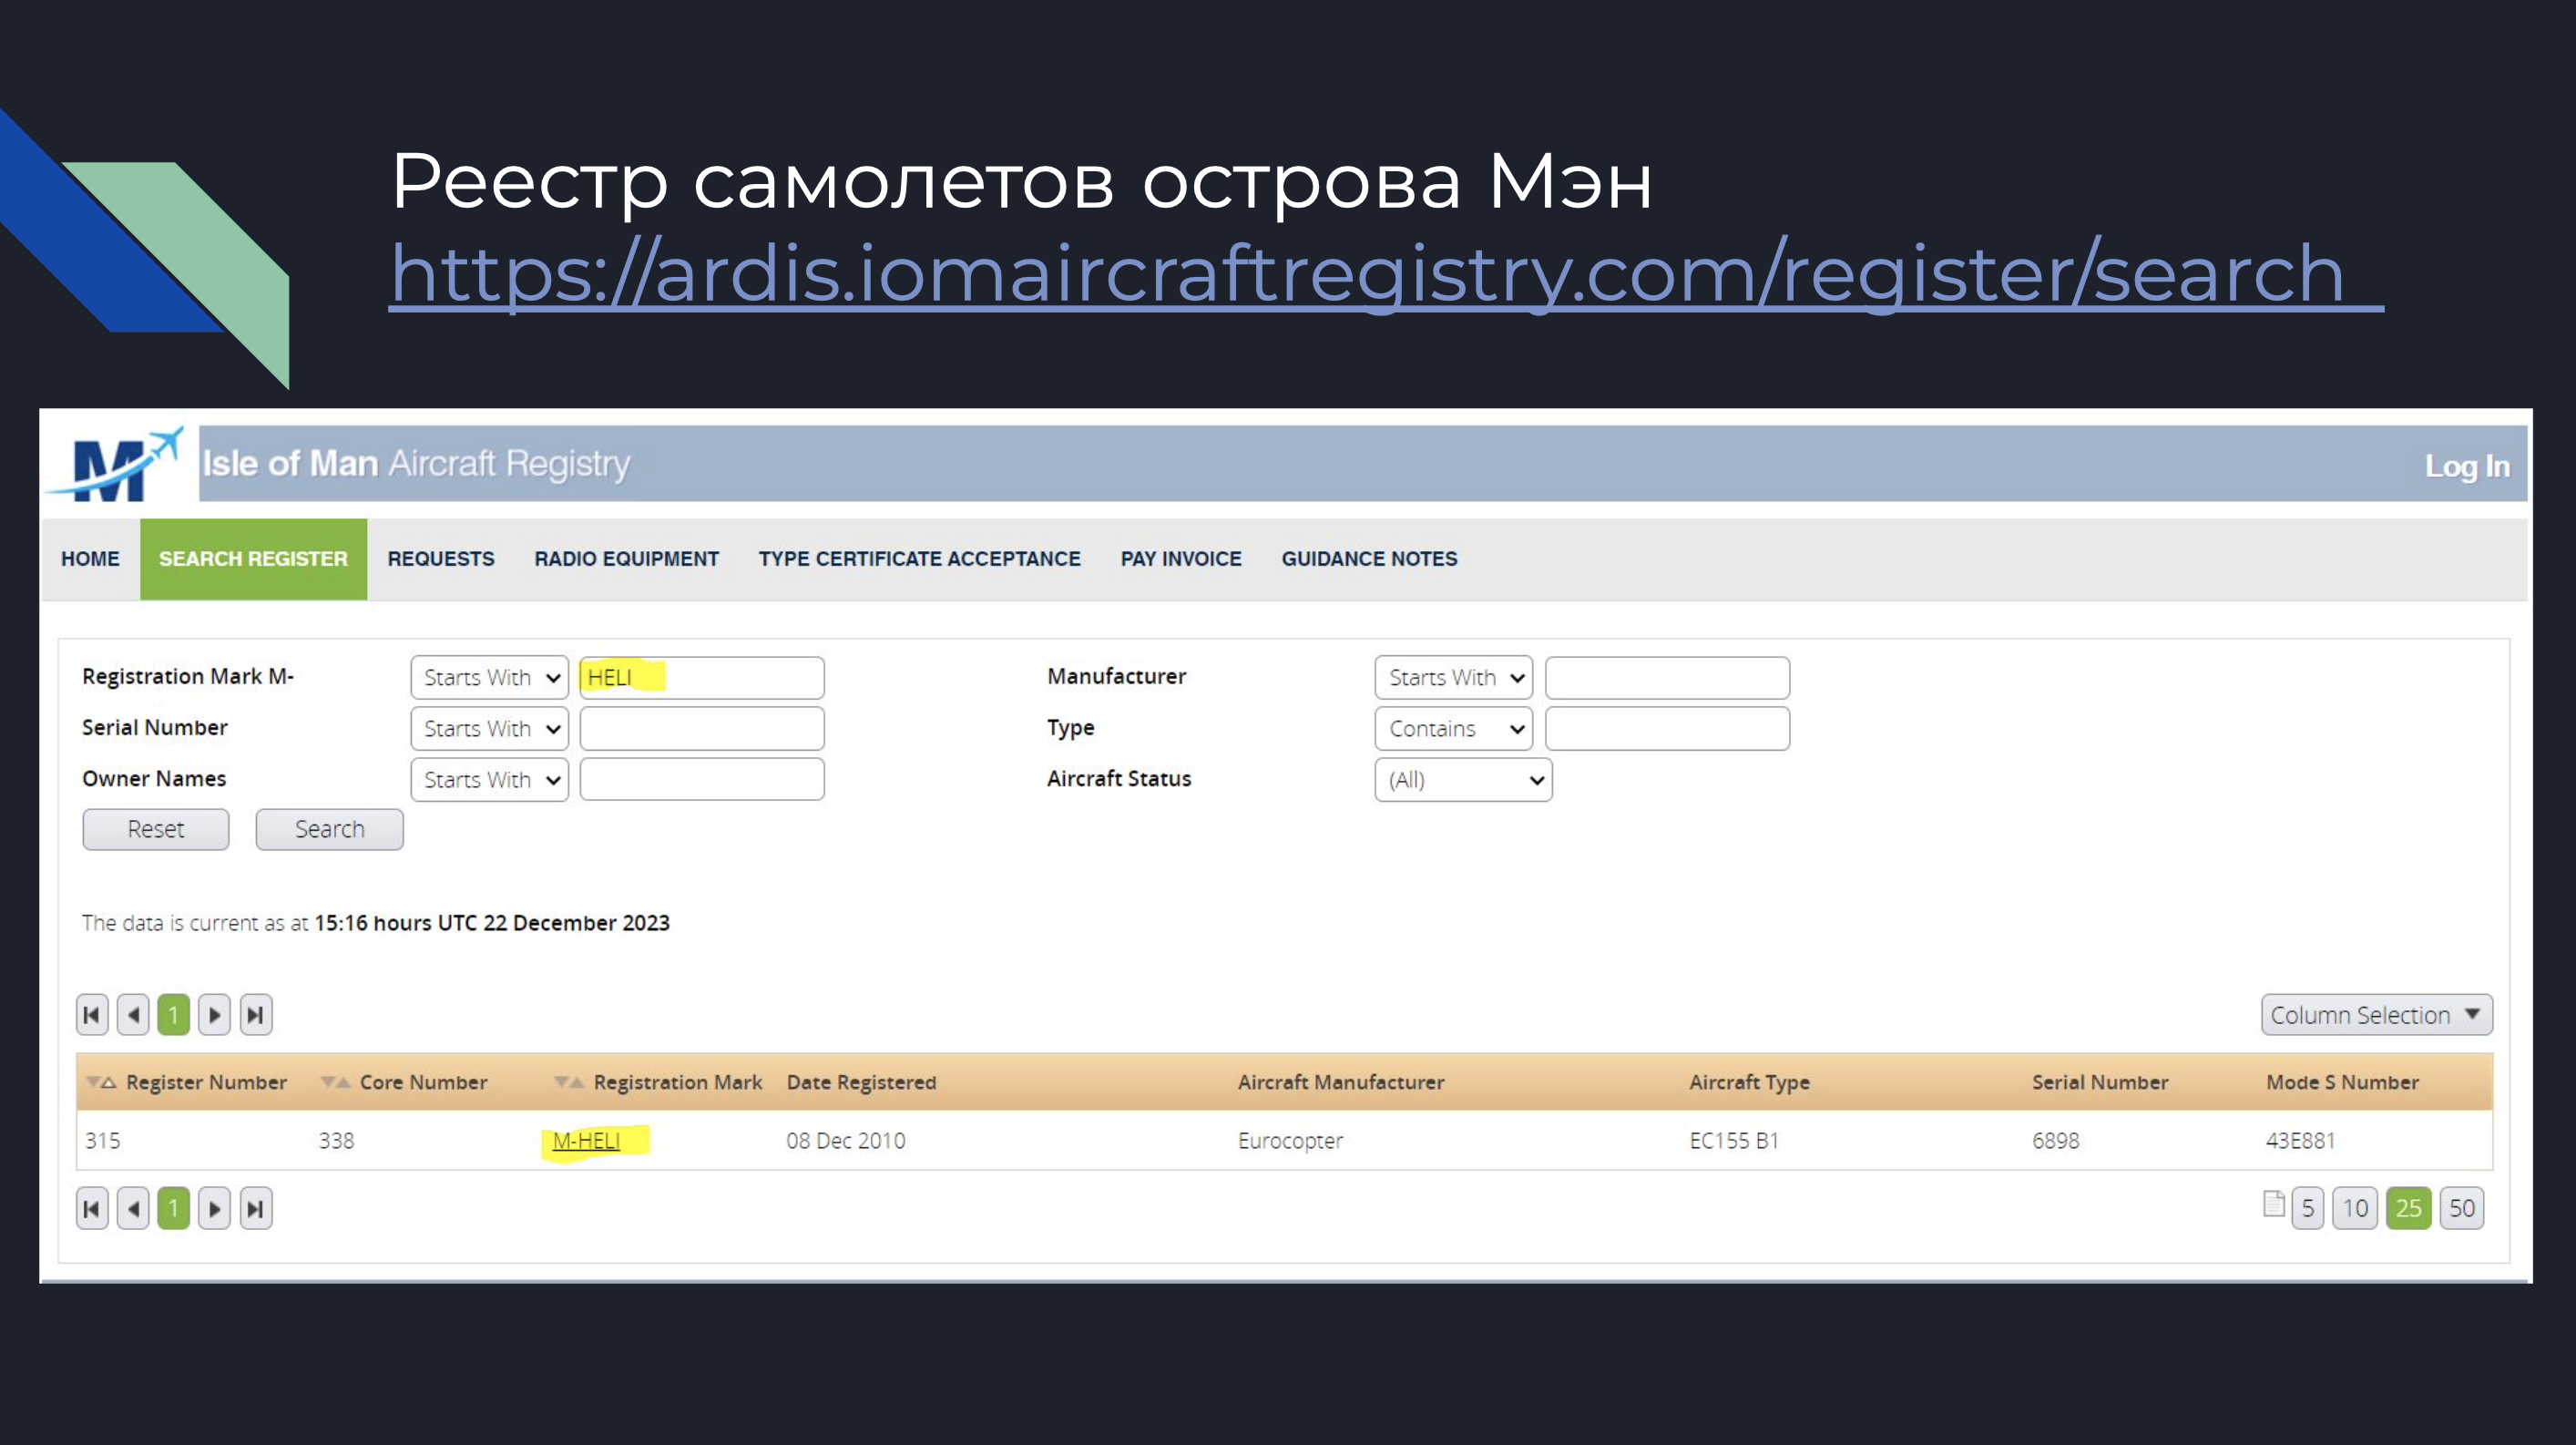
Task: Open the GUIDANCE NOTES menu item
Action: [x=1369, y=559]
